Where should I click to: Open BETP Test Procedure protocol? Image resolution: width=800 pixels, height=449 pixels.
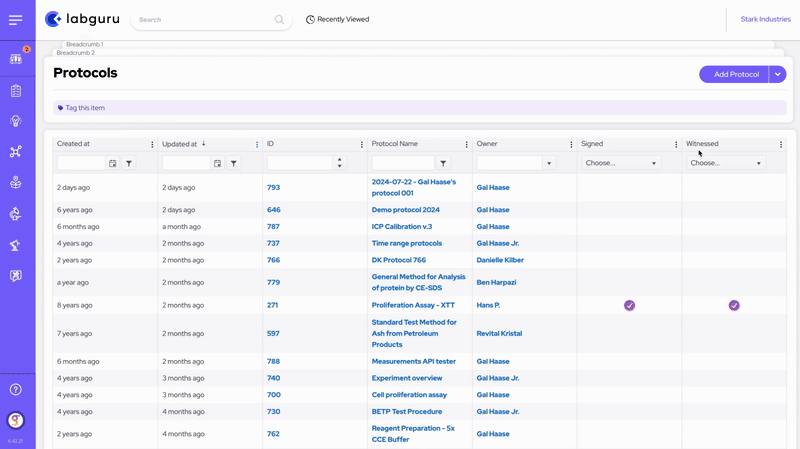tap(407, 412)
